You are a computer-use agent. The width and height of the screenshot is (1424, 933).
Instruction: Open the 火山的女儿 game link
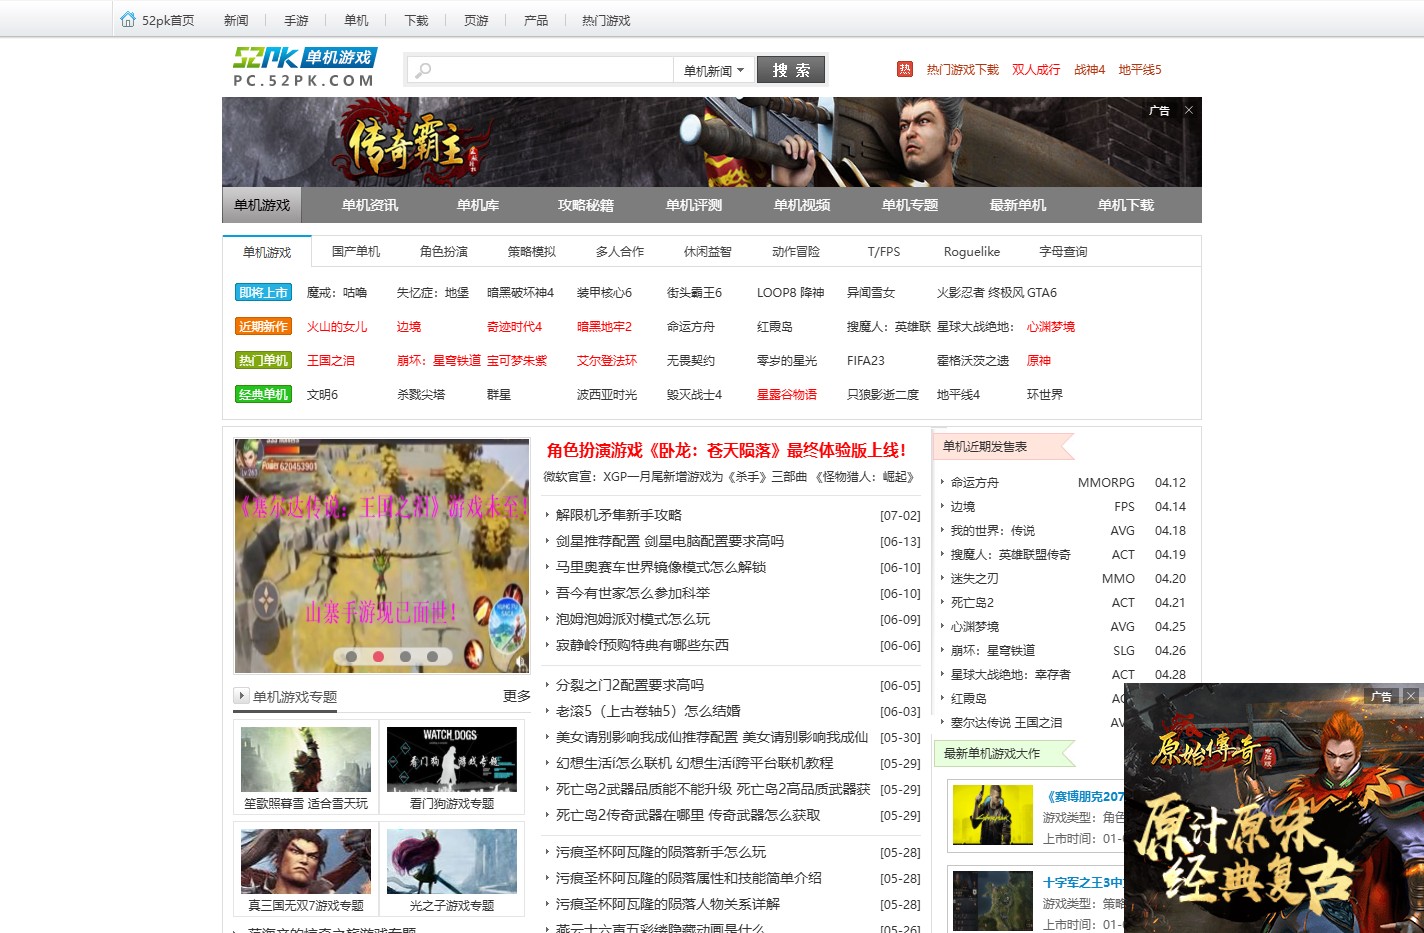pos(337,327)
